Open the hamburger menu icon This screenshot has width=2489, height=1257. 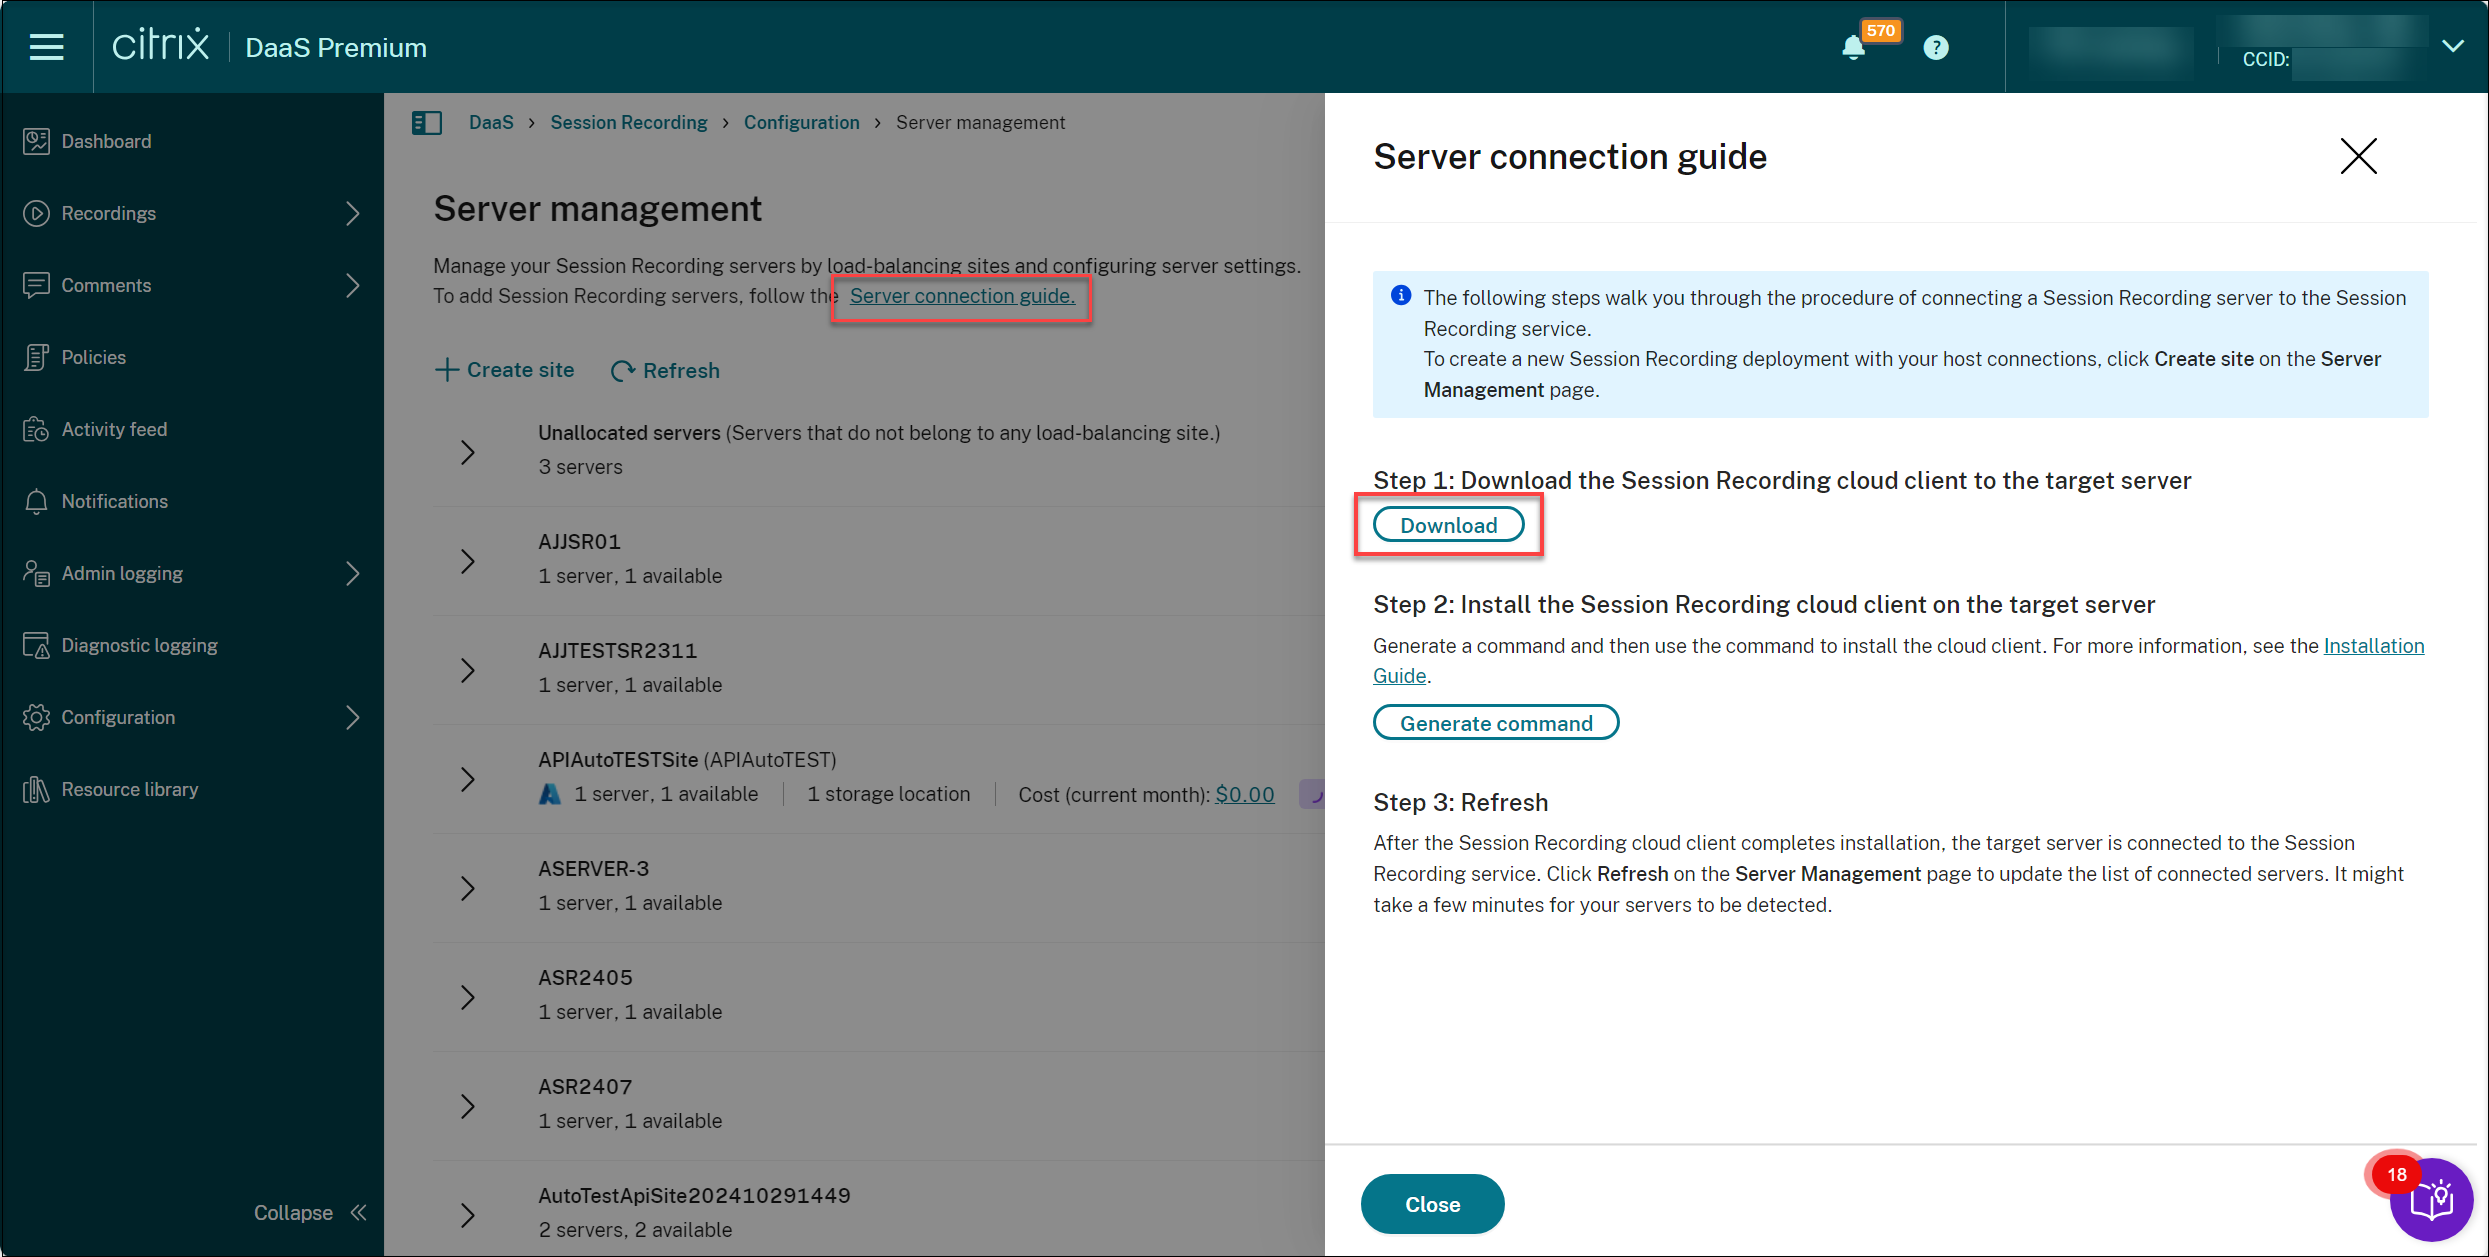coord(46,47)
